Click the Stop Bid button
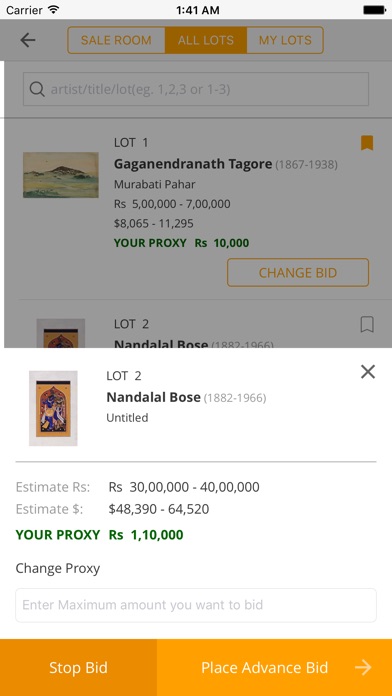The image size is (392, 696). [78, 668]
